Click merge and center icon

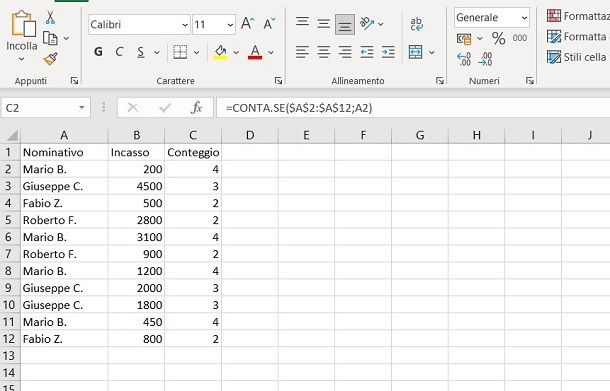[415, 52]
